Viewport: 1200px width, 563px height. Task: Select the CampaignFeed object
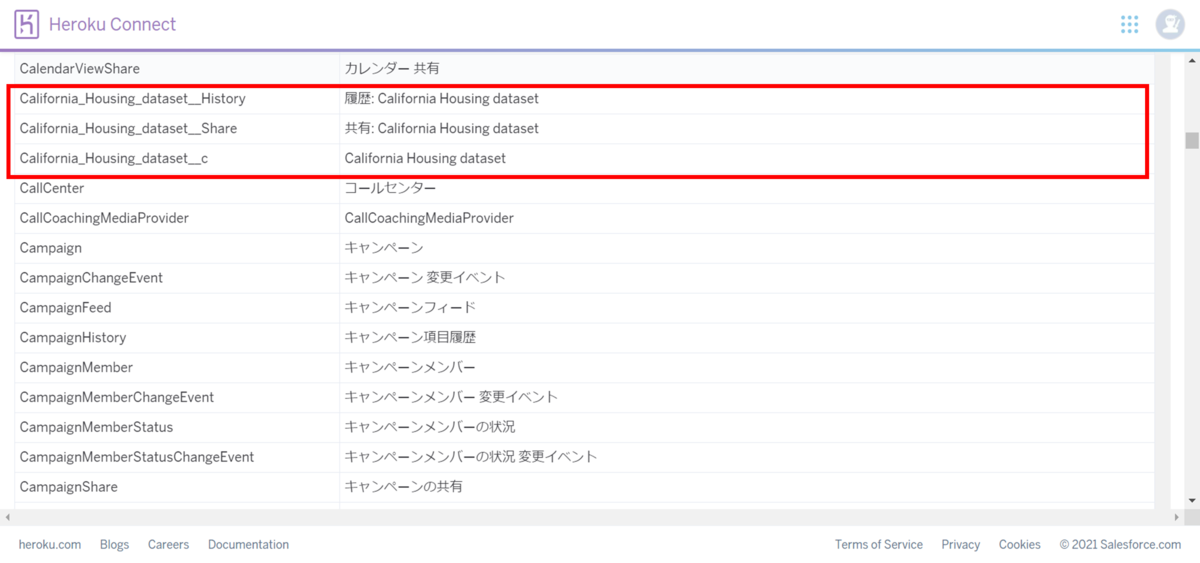pyautogui.click(x=65, y=308)
